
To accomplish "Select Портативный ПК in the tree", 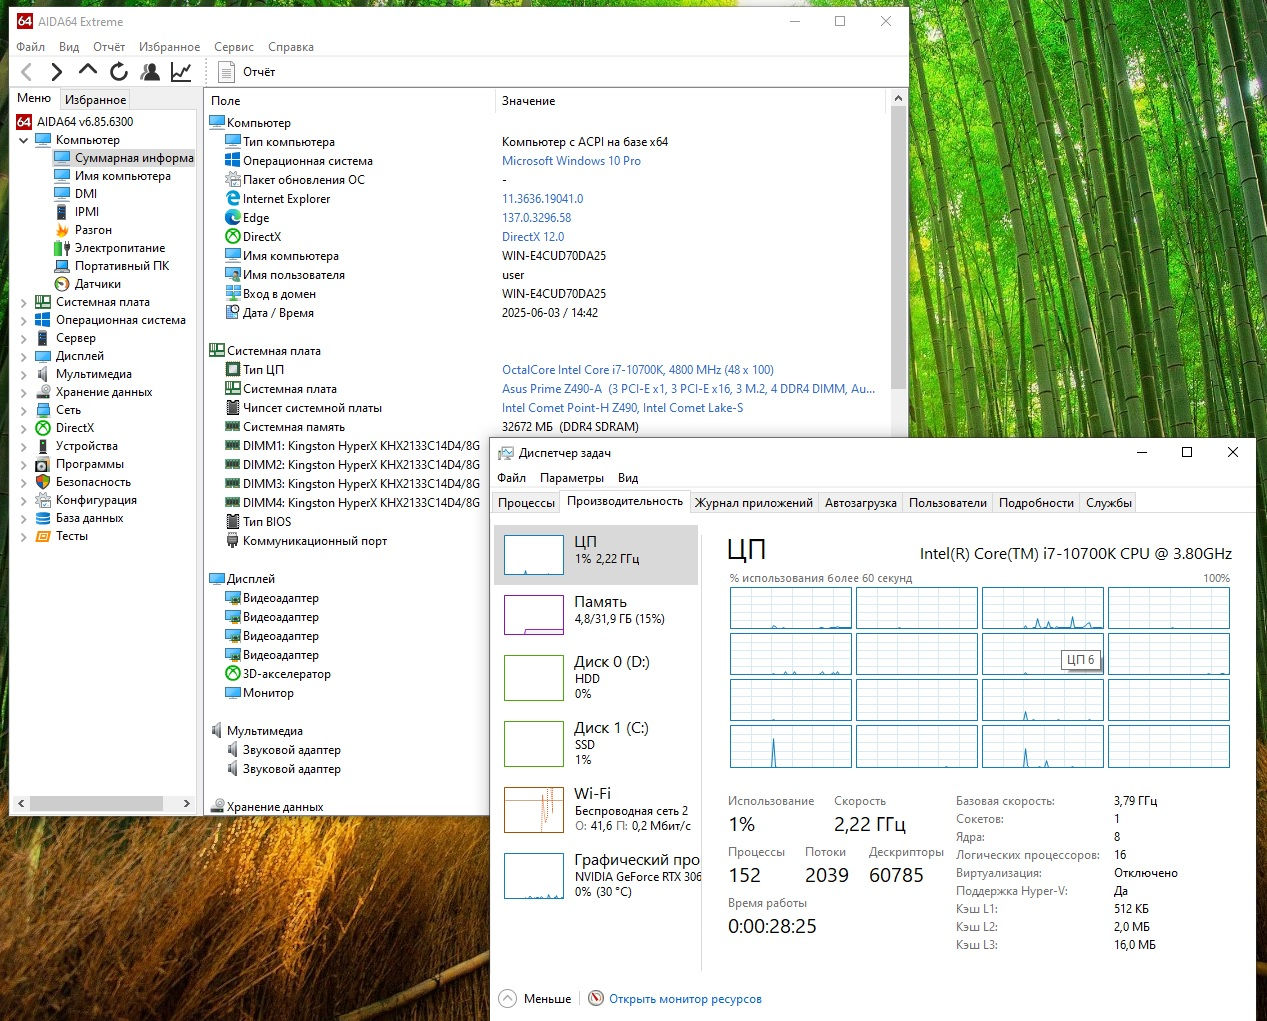I will (122, 266).
